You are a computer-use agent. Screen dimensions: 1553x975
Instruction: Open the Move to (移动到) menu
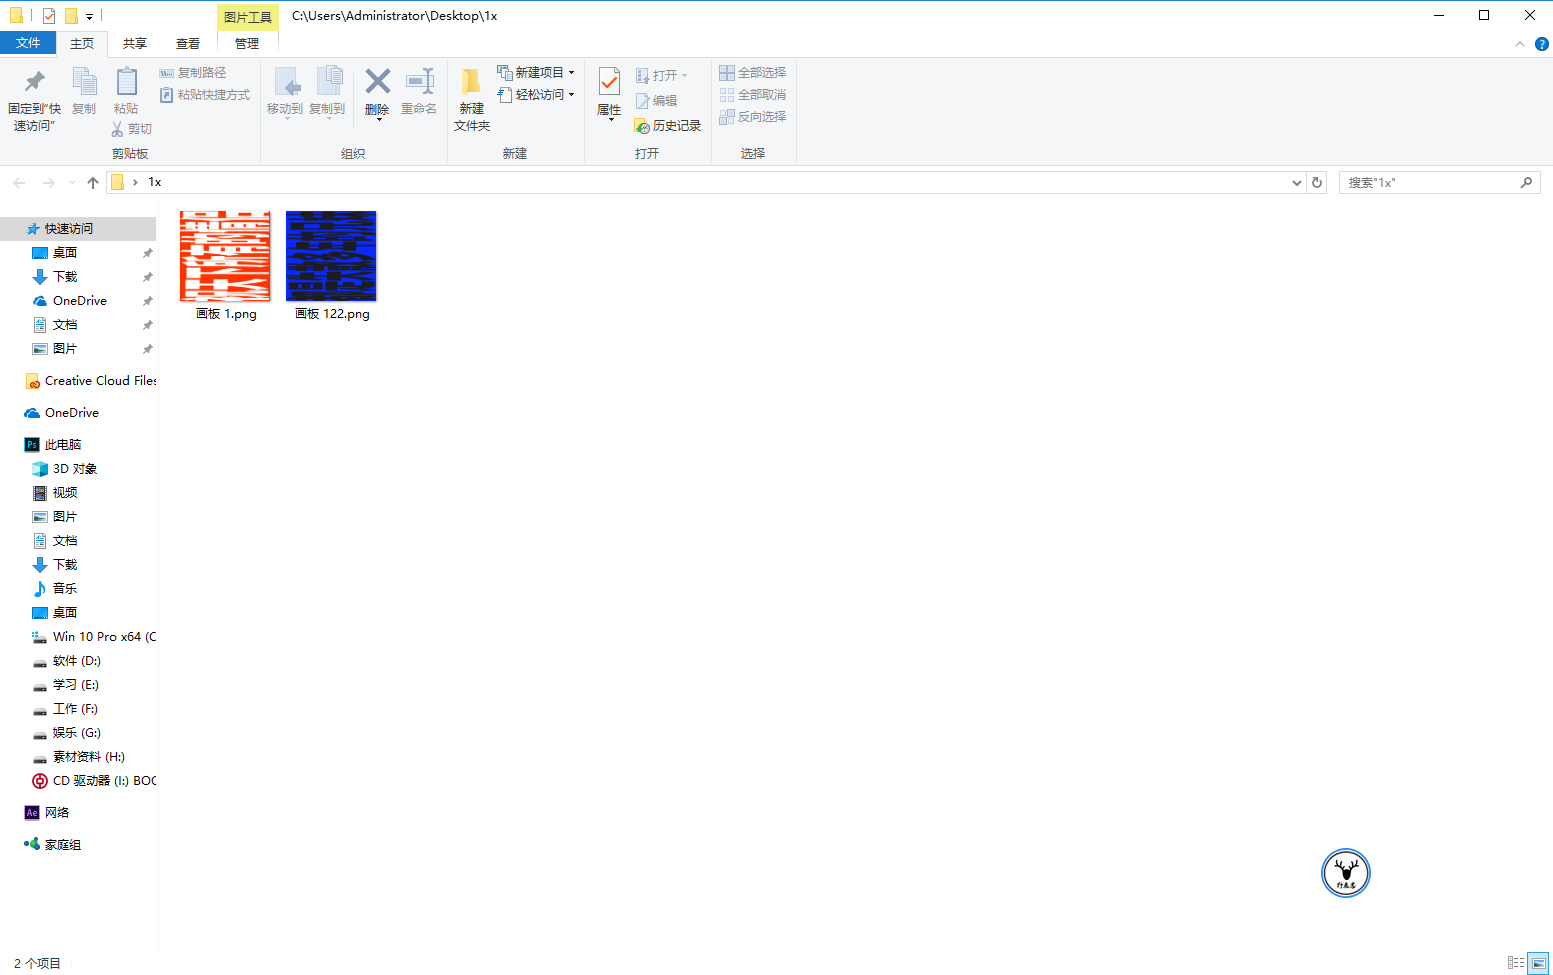click(285, 92)
